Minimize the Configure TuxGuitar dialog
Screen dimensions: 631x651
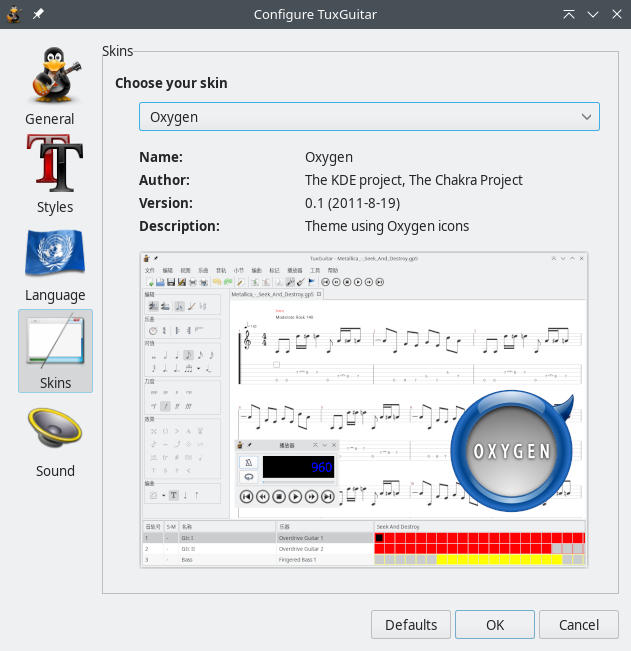click(x=592, y=15)
